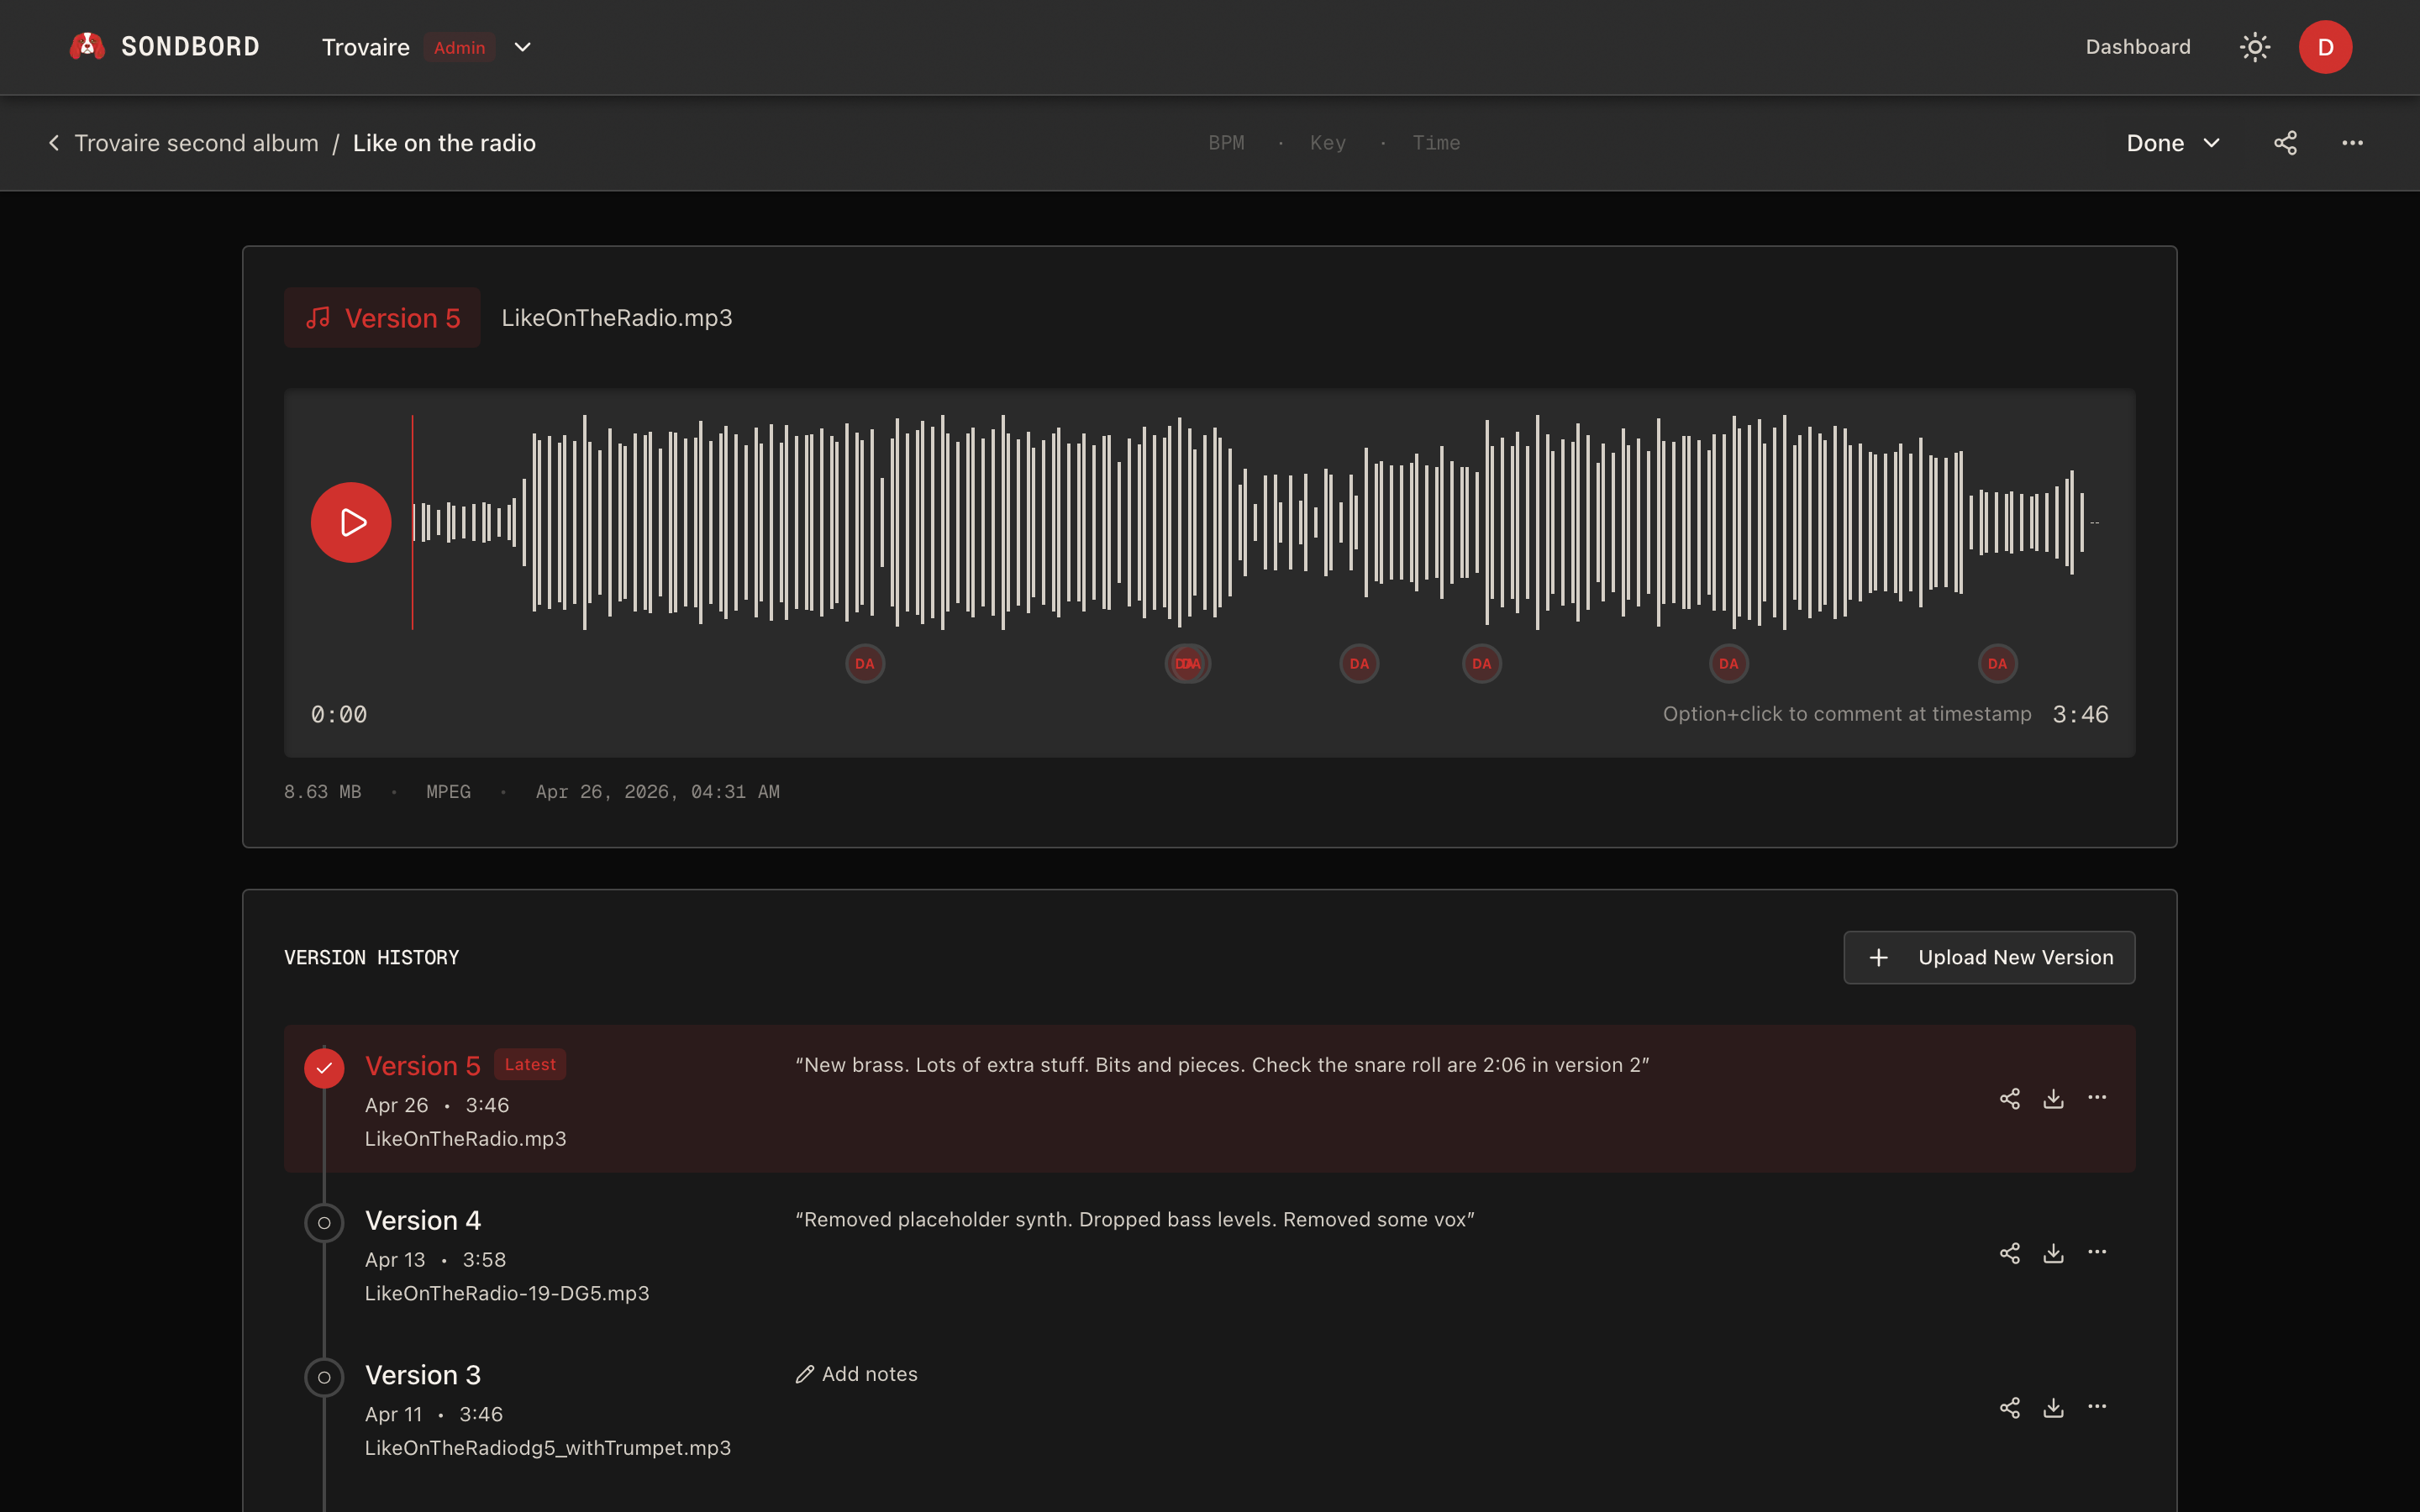The width and height of the screenshot is (2420, 1512).
Task: Click LikeOnTheRadio-19-DG5.mp3 filename
Action: (x=507, y=1293)
